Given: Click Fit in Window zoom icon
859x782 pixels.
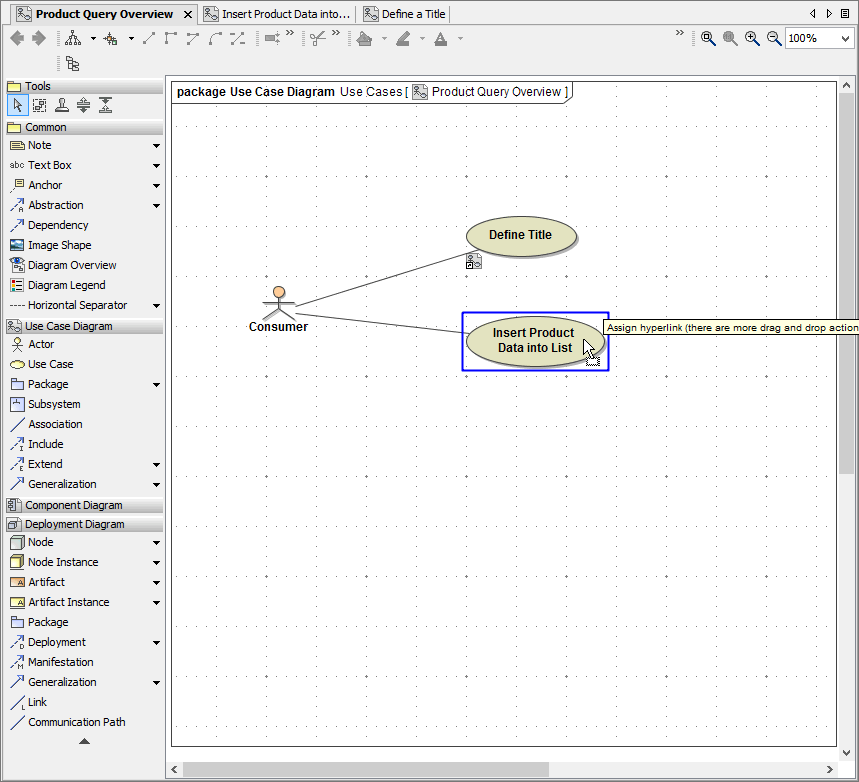Looking at the screenshot, I should point(708,38).
